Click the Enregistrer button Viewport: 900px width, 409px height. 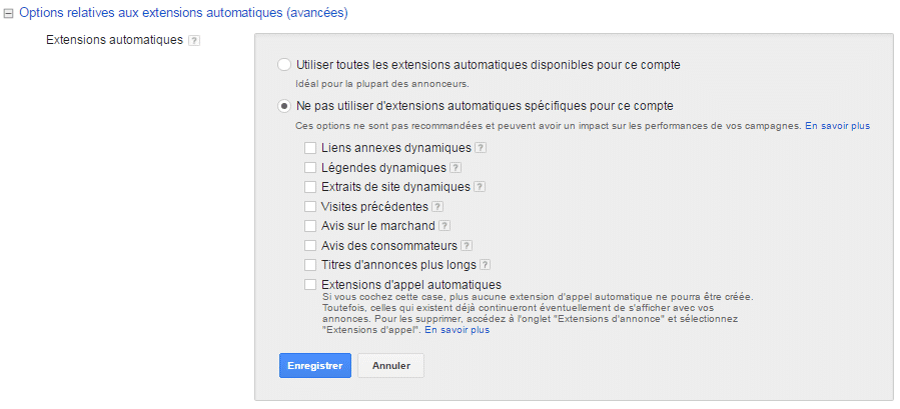point(315,365)
